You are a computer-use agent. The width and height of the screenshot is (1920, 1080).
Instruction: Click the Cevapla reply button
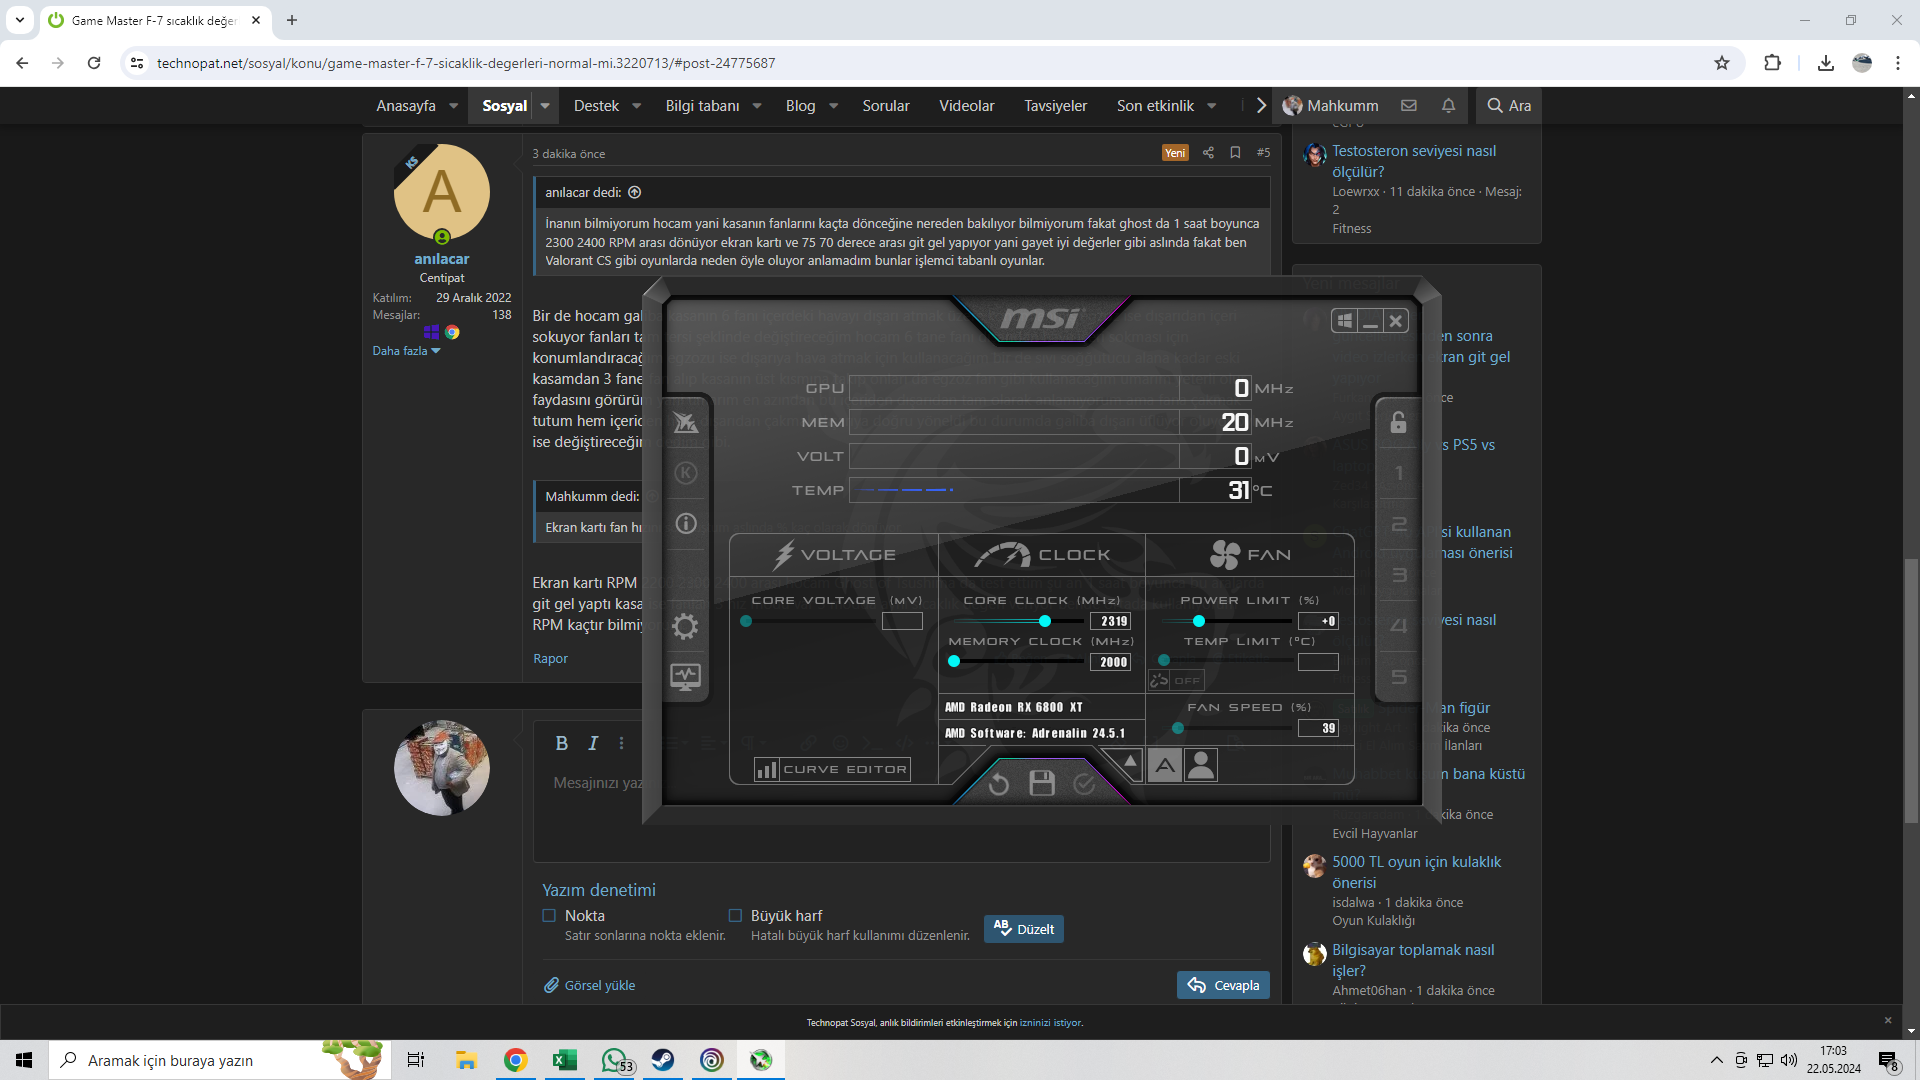(1223, 985)
